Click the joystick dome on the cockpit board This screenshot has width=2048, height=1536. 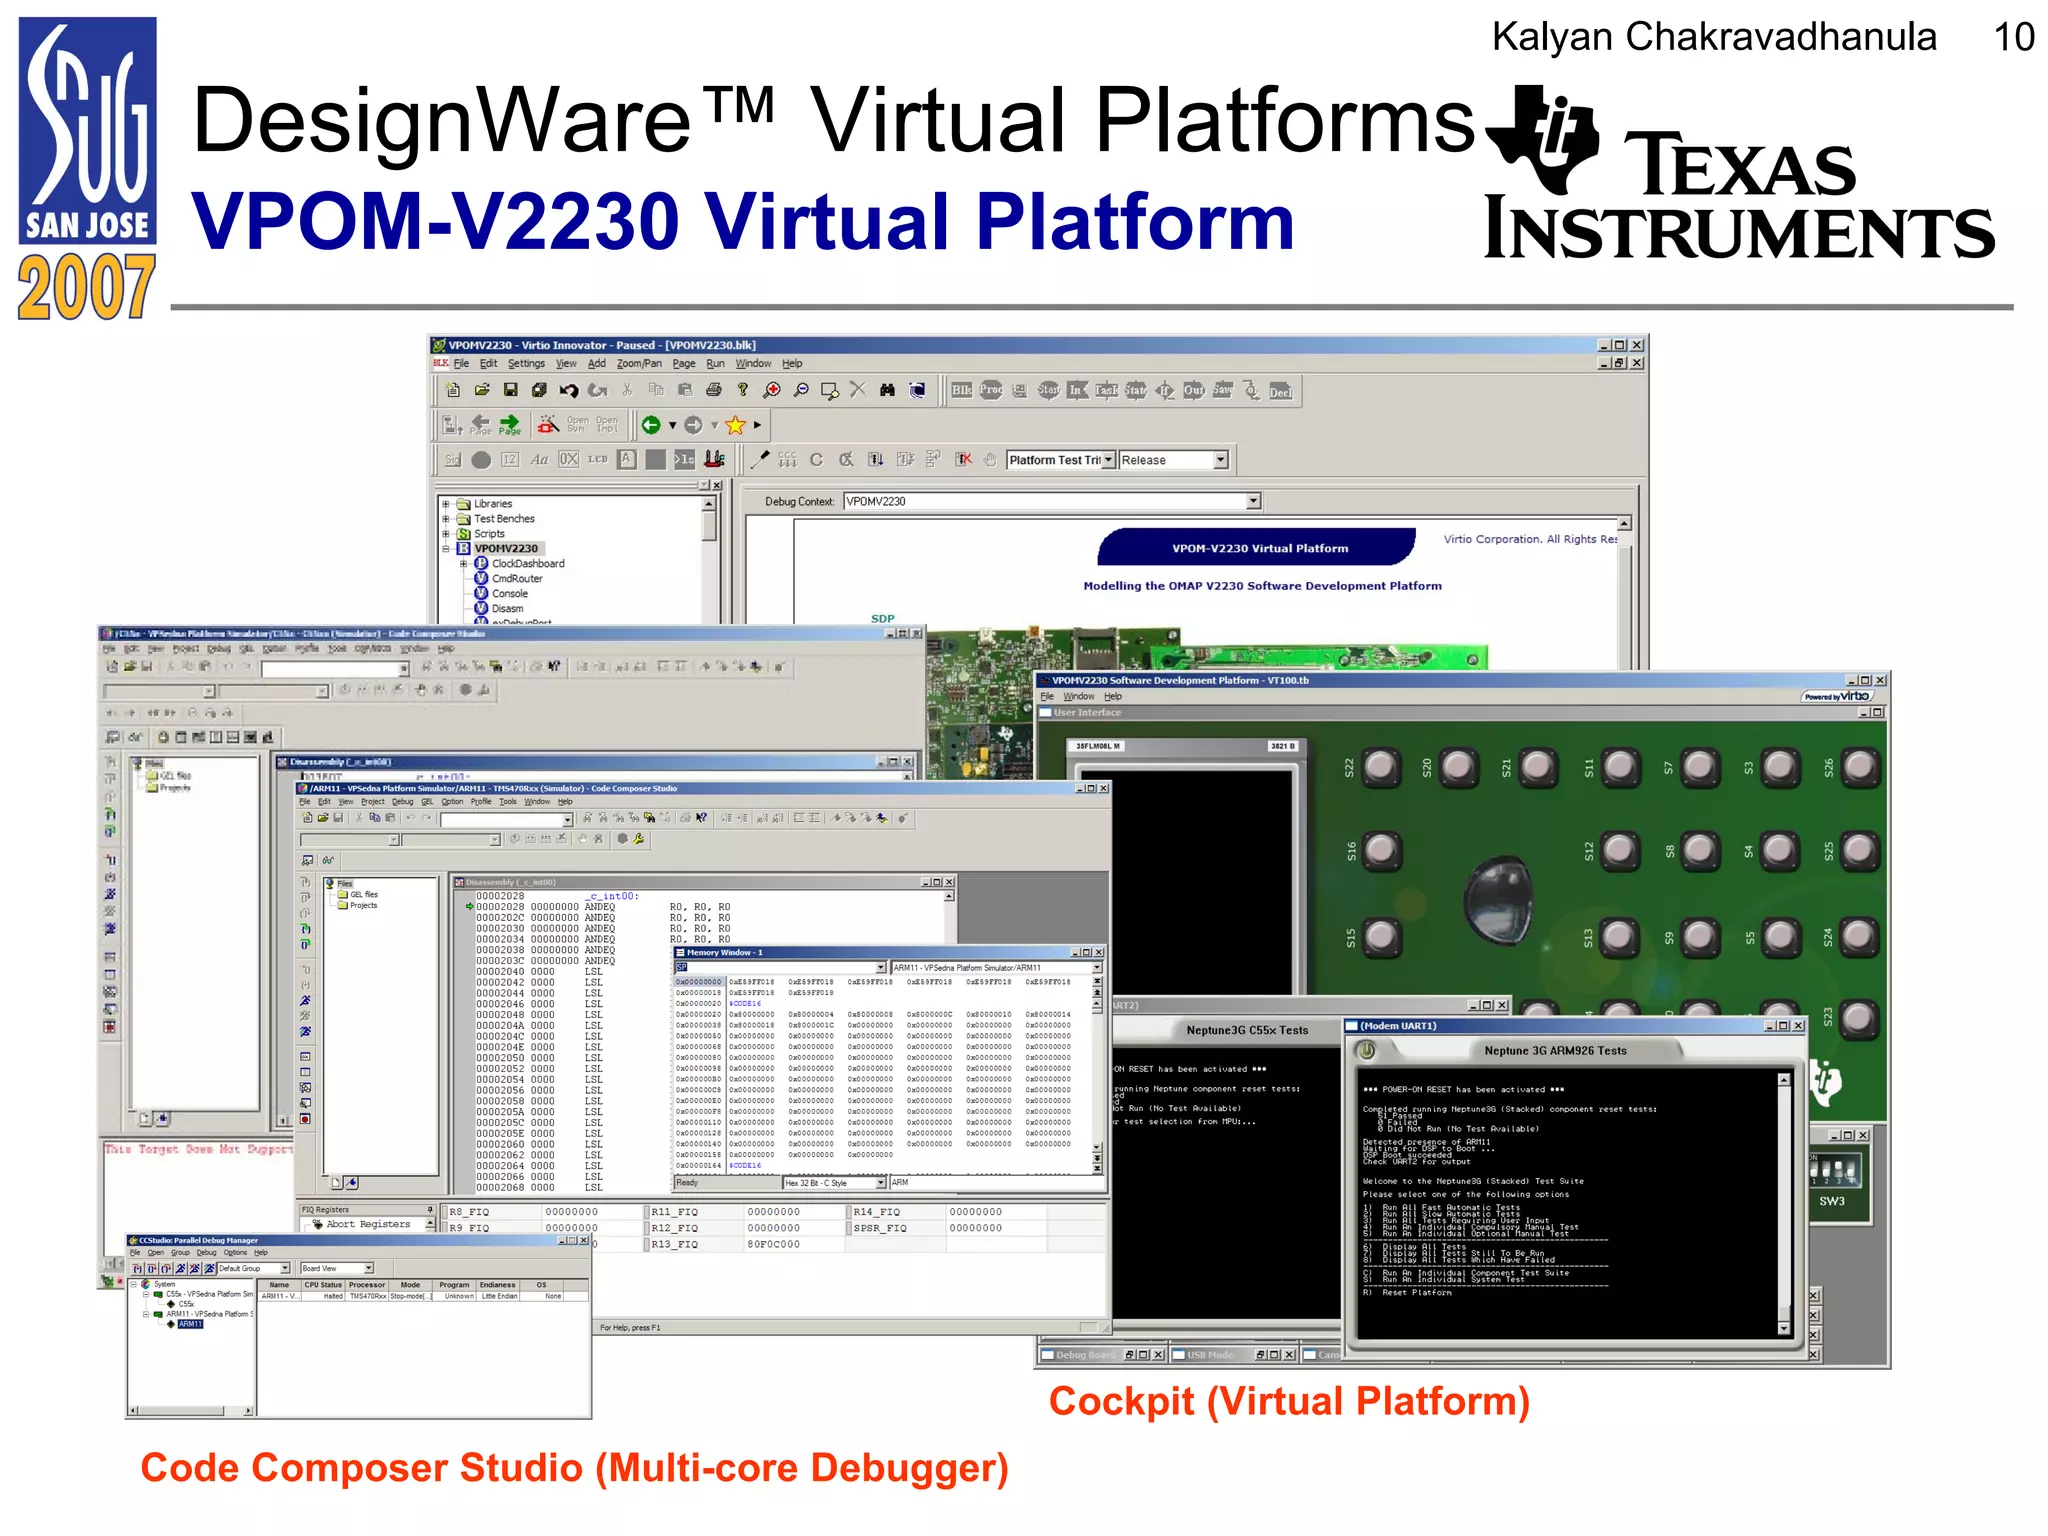pos(1497,900)
